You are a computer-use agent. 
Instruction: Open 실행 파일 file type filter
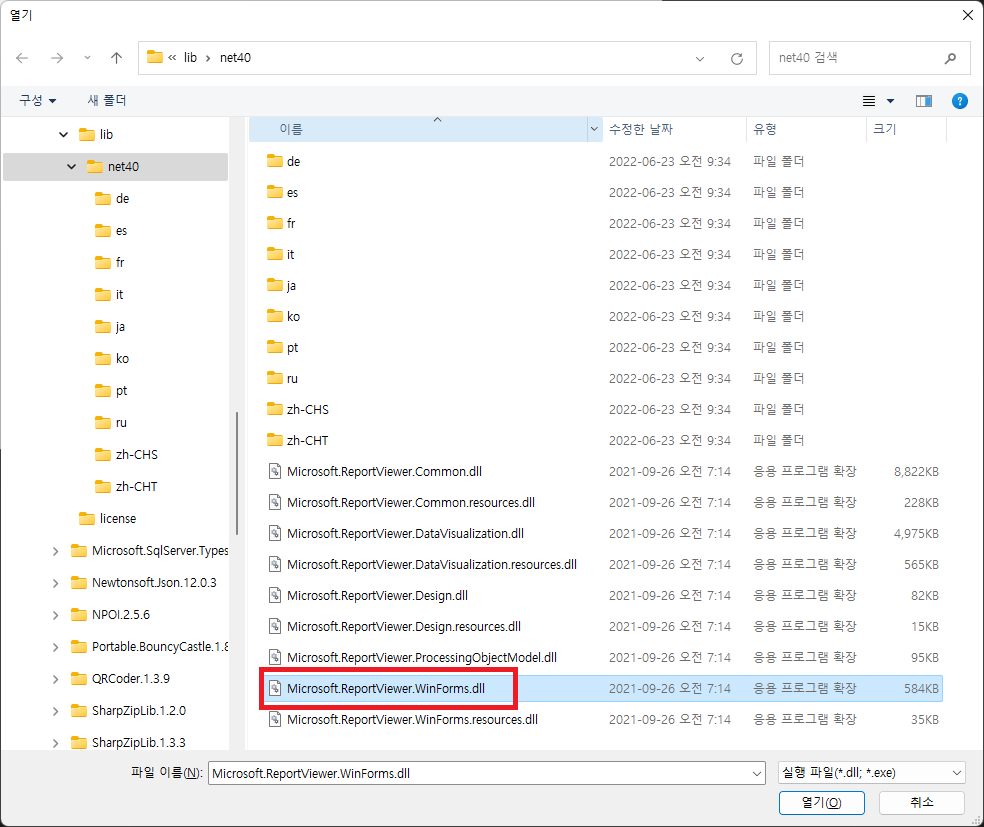[872, 773]
